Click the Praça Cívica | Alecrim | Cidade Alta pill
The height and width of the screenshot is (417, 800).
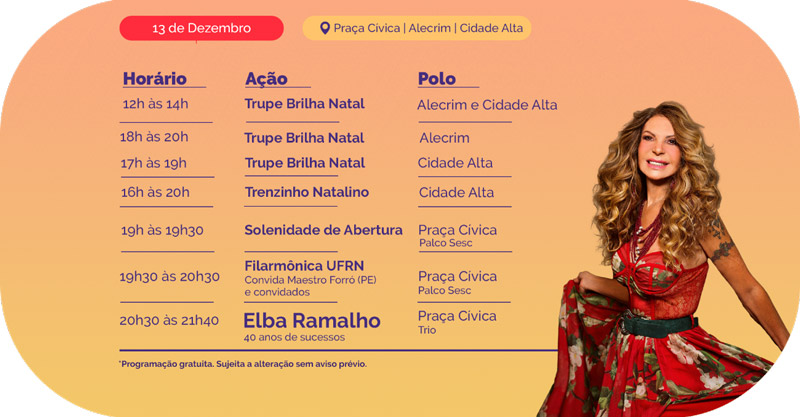click(417, 28)
